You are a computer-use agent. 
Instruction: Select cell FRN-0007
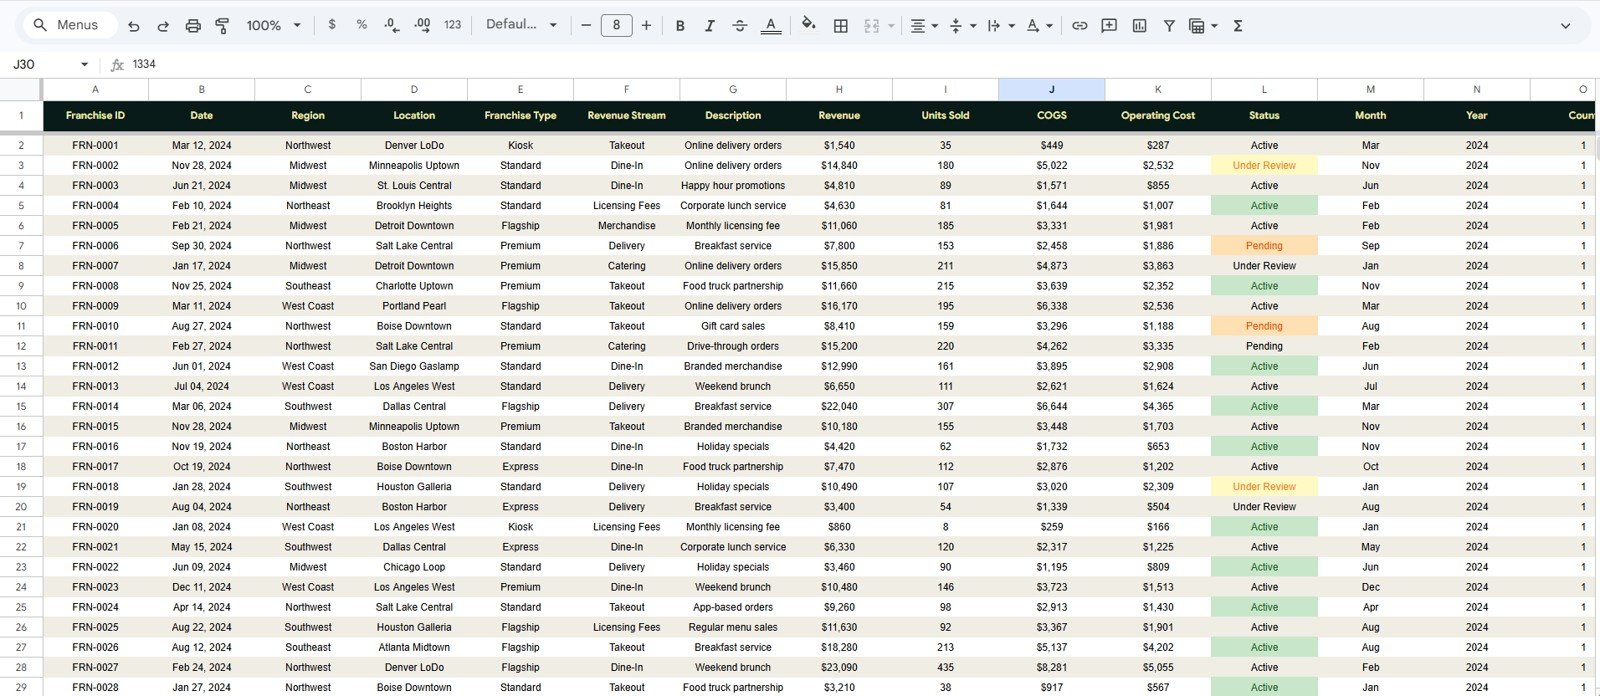pos(95,266)
